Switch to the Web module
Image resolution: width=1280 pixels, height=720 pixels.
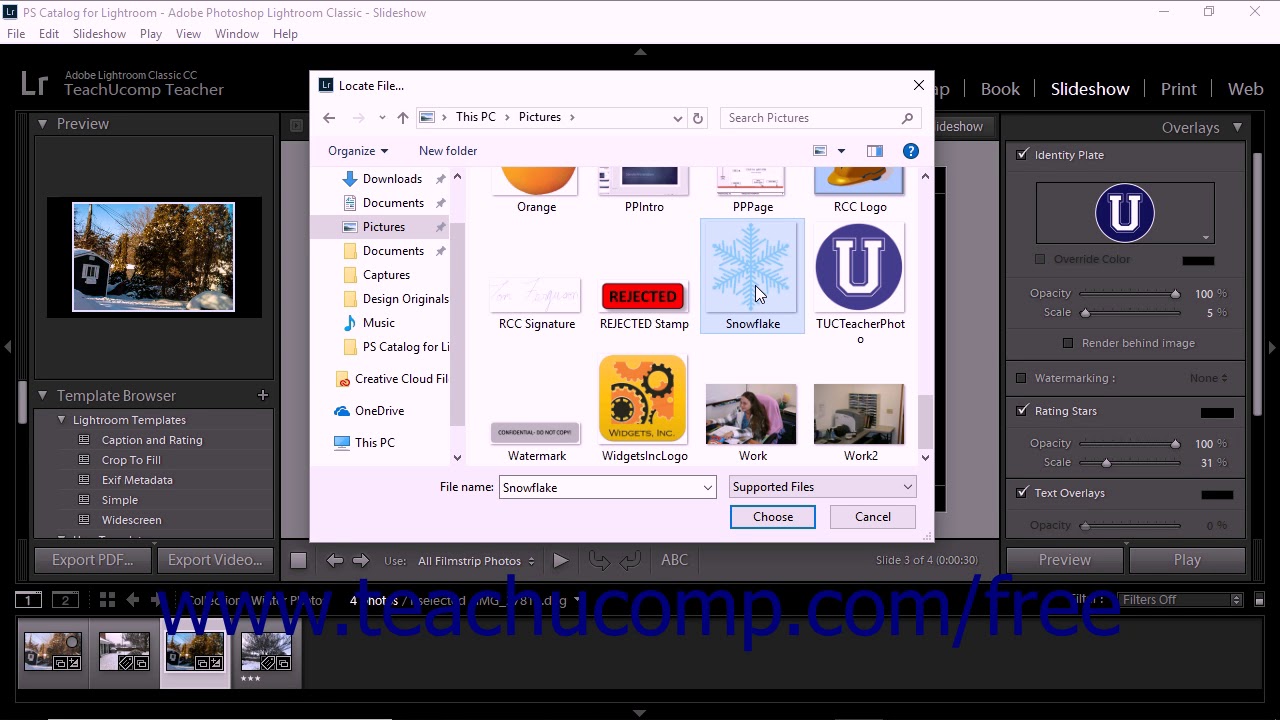point(1245,89)
